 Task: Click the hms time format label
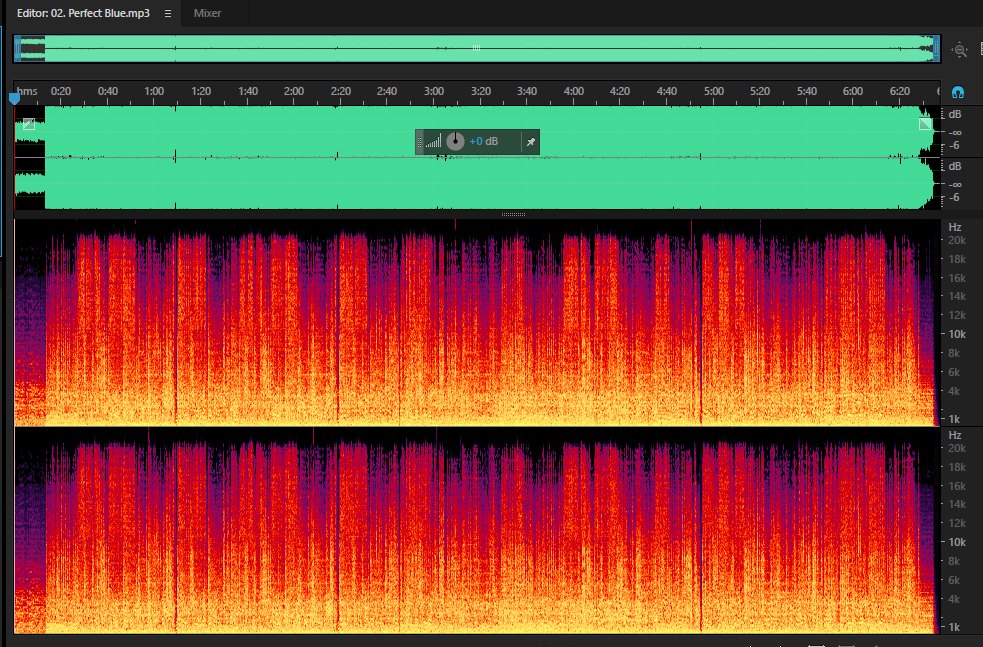[27, 92]
